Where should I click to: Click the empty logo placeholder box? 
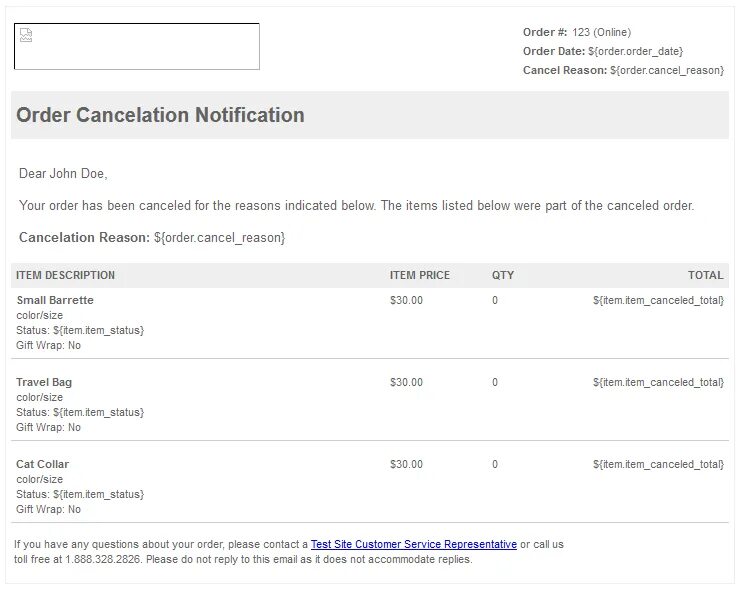tap(137, 47)
